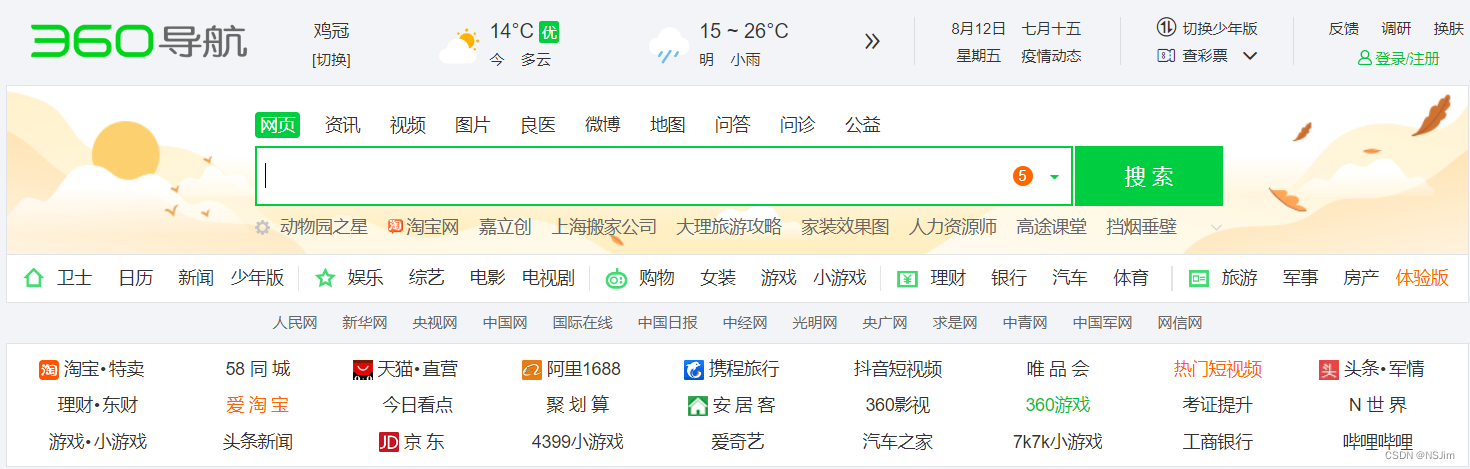The image size is (1470, 469).
Task: Click the 360导航 logo
Action: pyautogui.click(x=138, y=42)
